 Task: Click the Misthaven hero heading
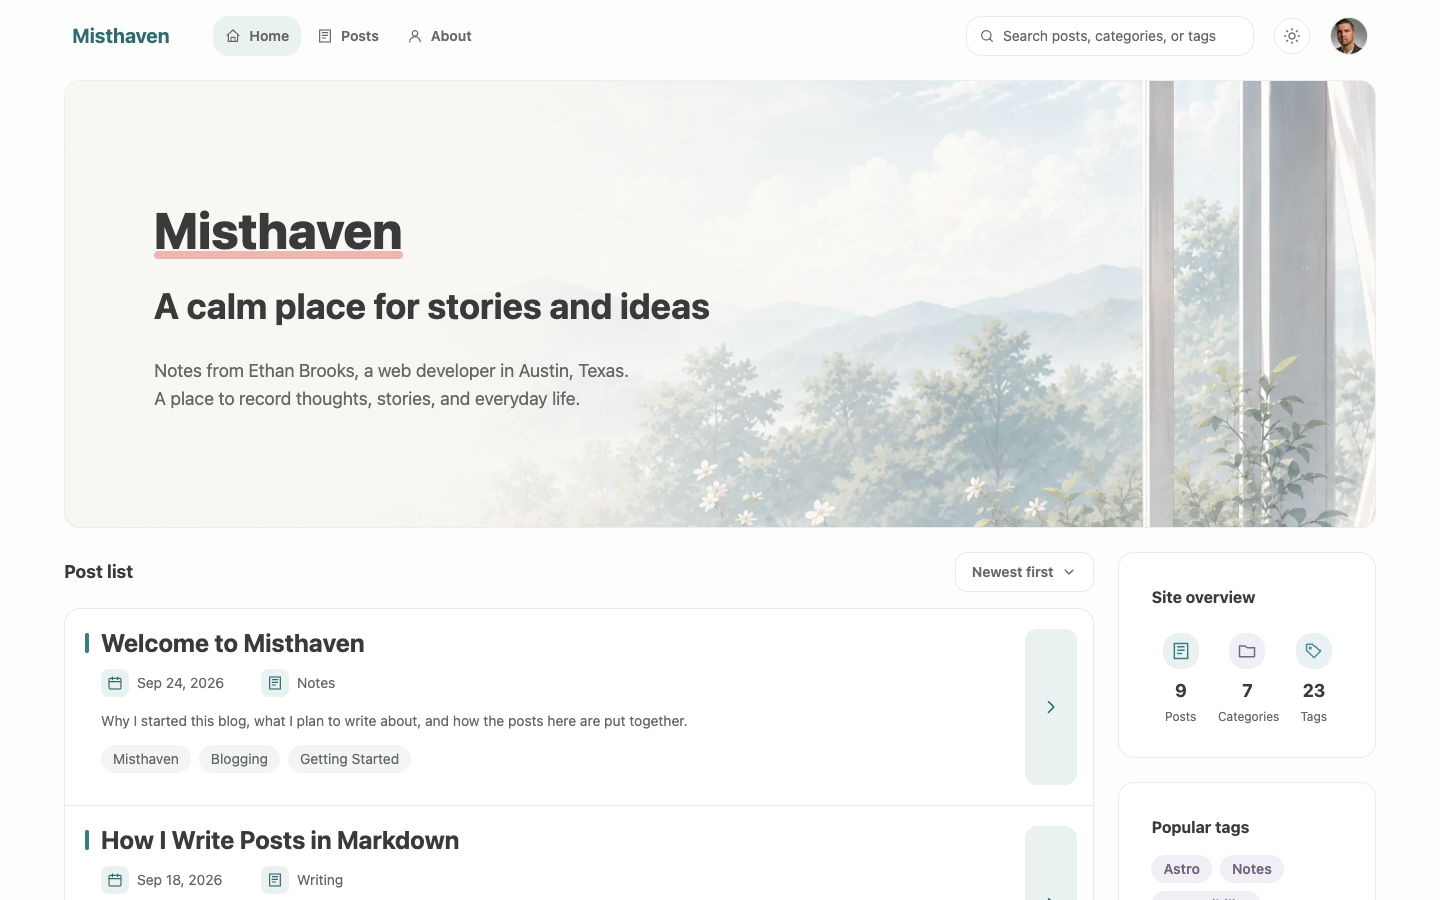(x=278, y=232)
